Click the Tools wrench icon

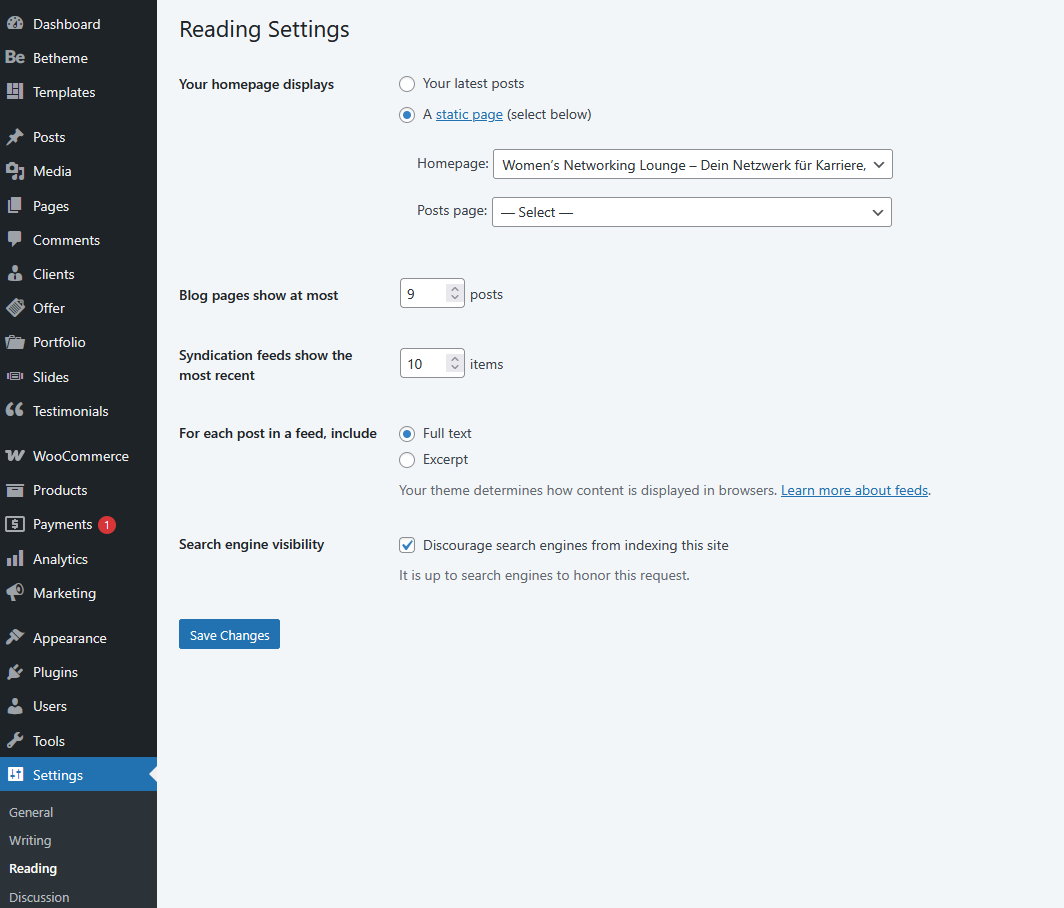pyautogui.click(x=15, y=741)
